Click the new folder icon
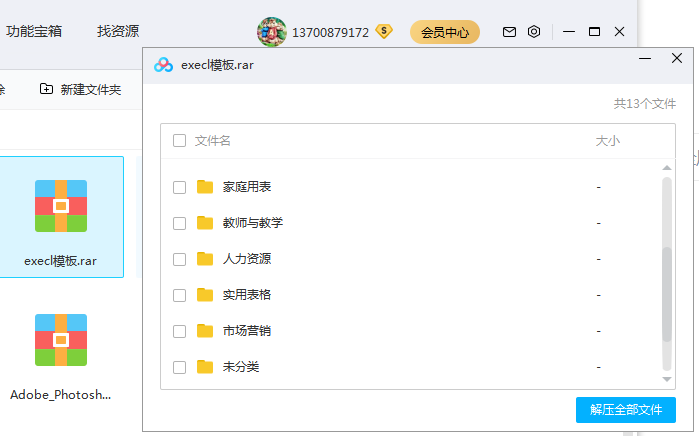Image resolution: width=699 pixels, height=436 pixels. pos(46,89)
